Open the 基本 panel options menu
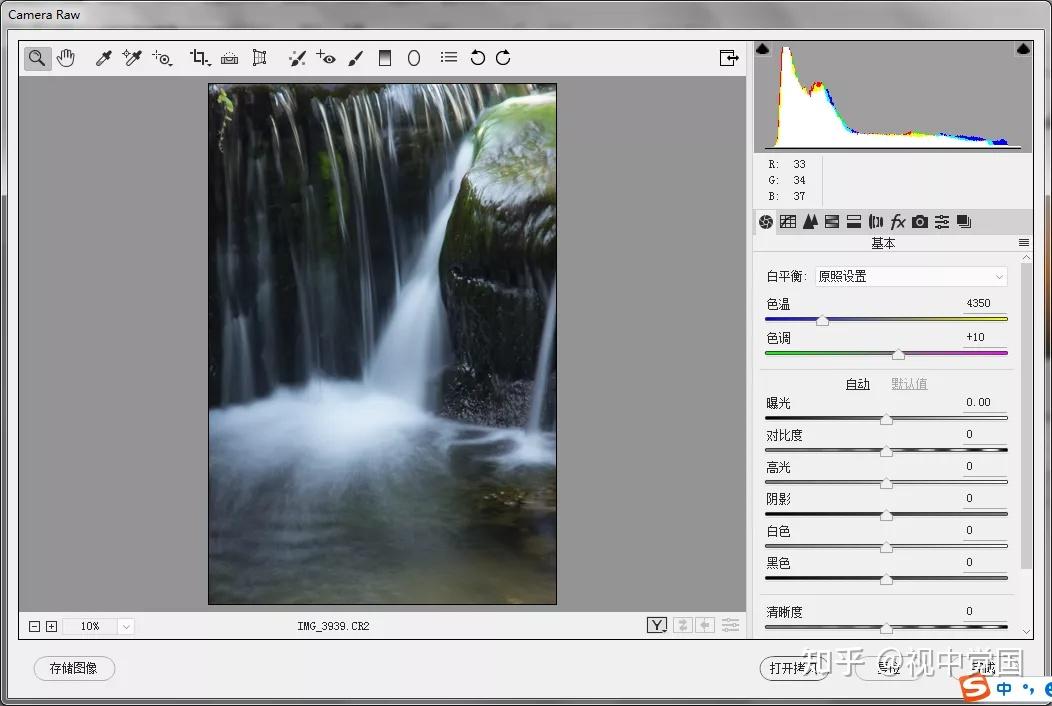This screenshot has height=706, width=1052. [x=1024, y=243]
